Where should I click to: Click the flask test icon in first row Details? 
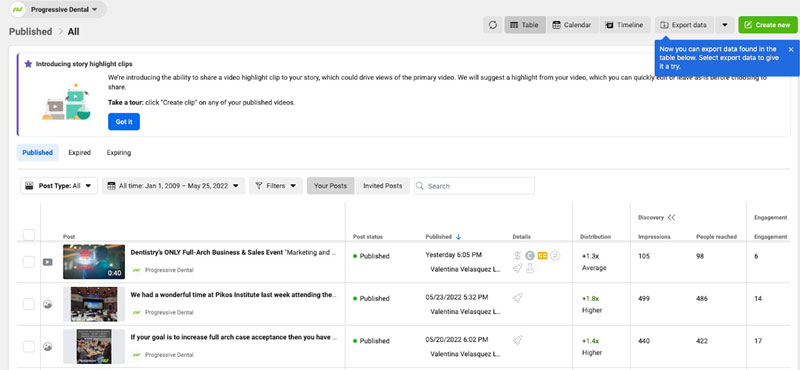(530, 268)
